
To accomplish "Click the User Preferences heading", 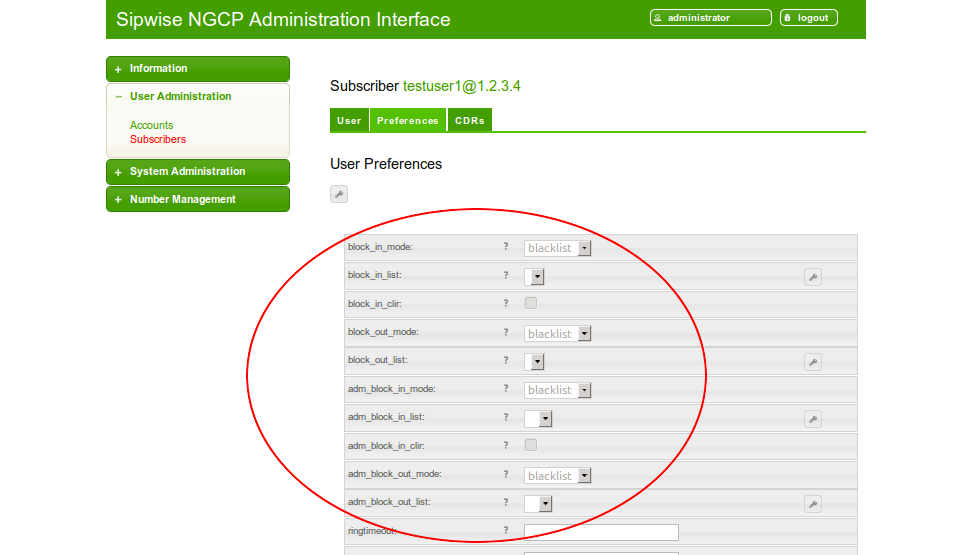I will tap(386, 164).
